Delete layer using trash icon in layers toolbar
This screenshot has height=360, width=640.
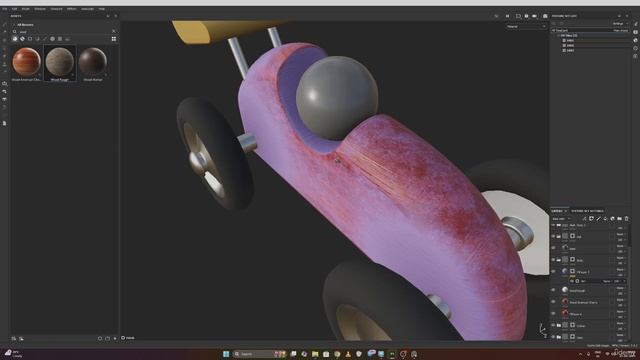(627, 219)
